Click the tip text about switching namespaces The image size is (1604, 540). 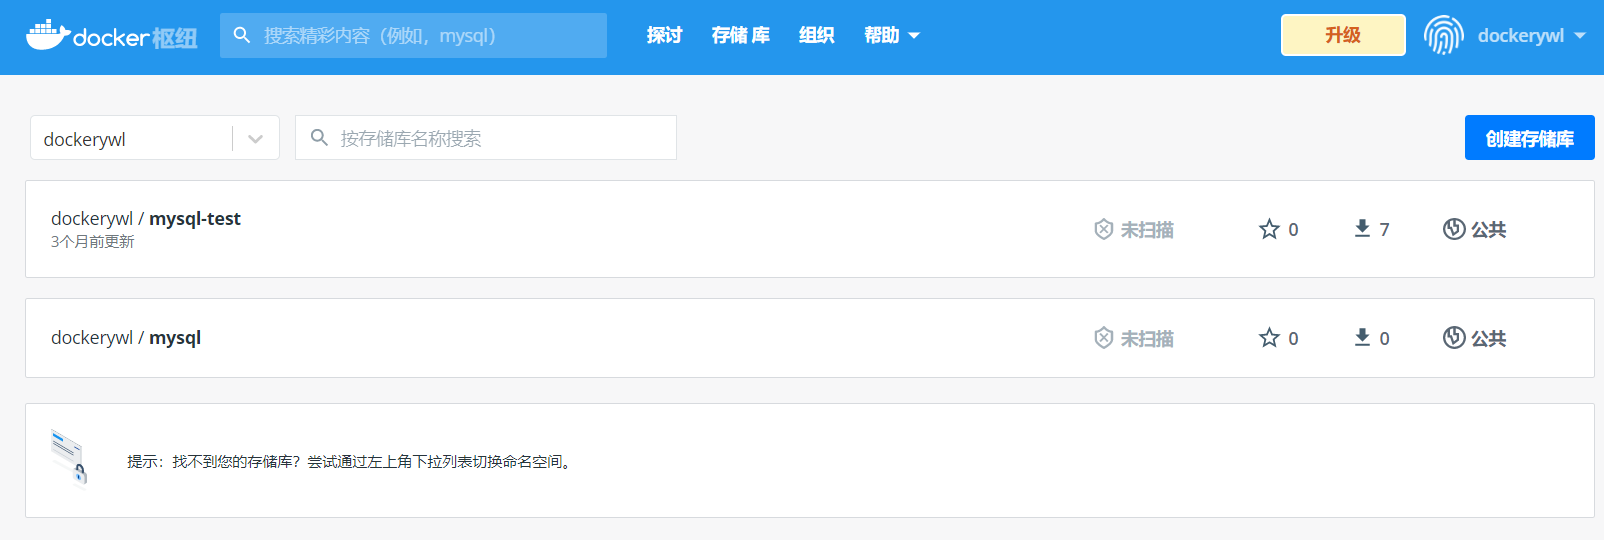[x=351, y=462]
